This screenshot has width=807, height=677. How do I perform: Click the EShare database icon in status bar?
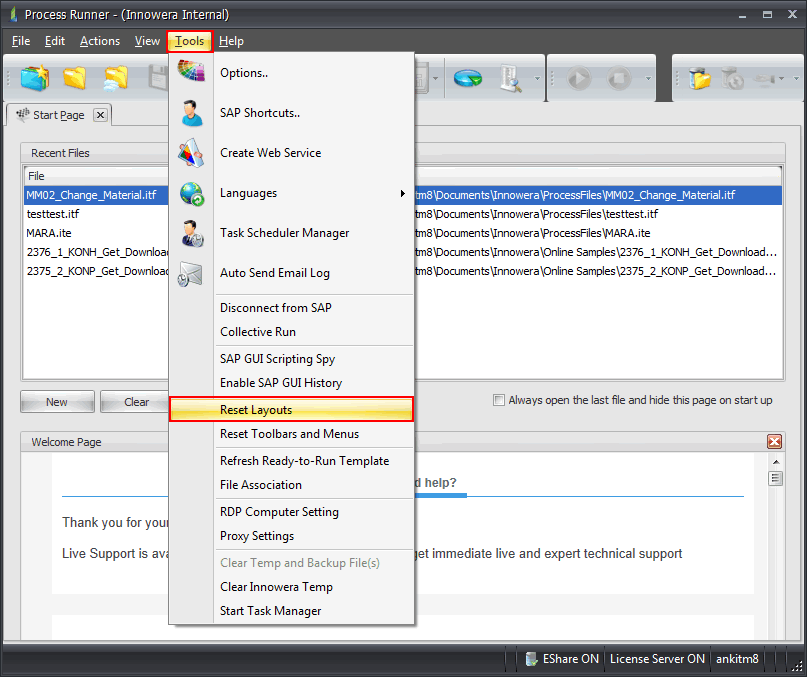coord(531,659)
